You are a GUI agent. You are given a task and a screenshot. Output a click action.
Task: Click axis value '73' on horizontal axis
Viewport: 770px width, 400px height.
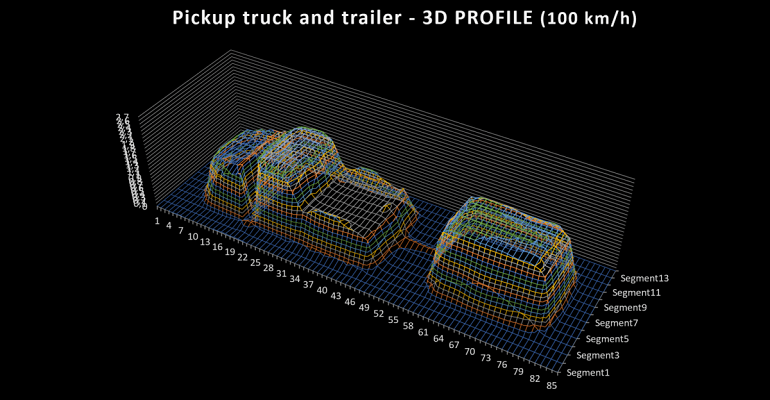click(485, 358)
